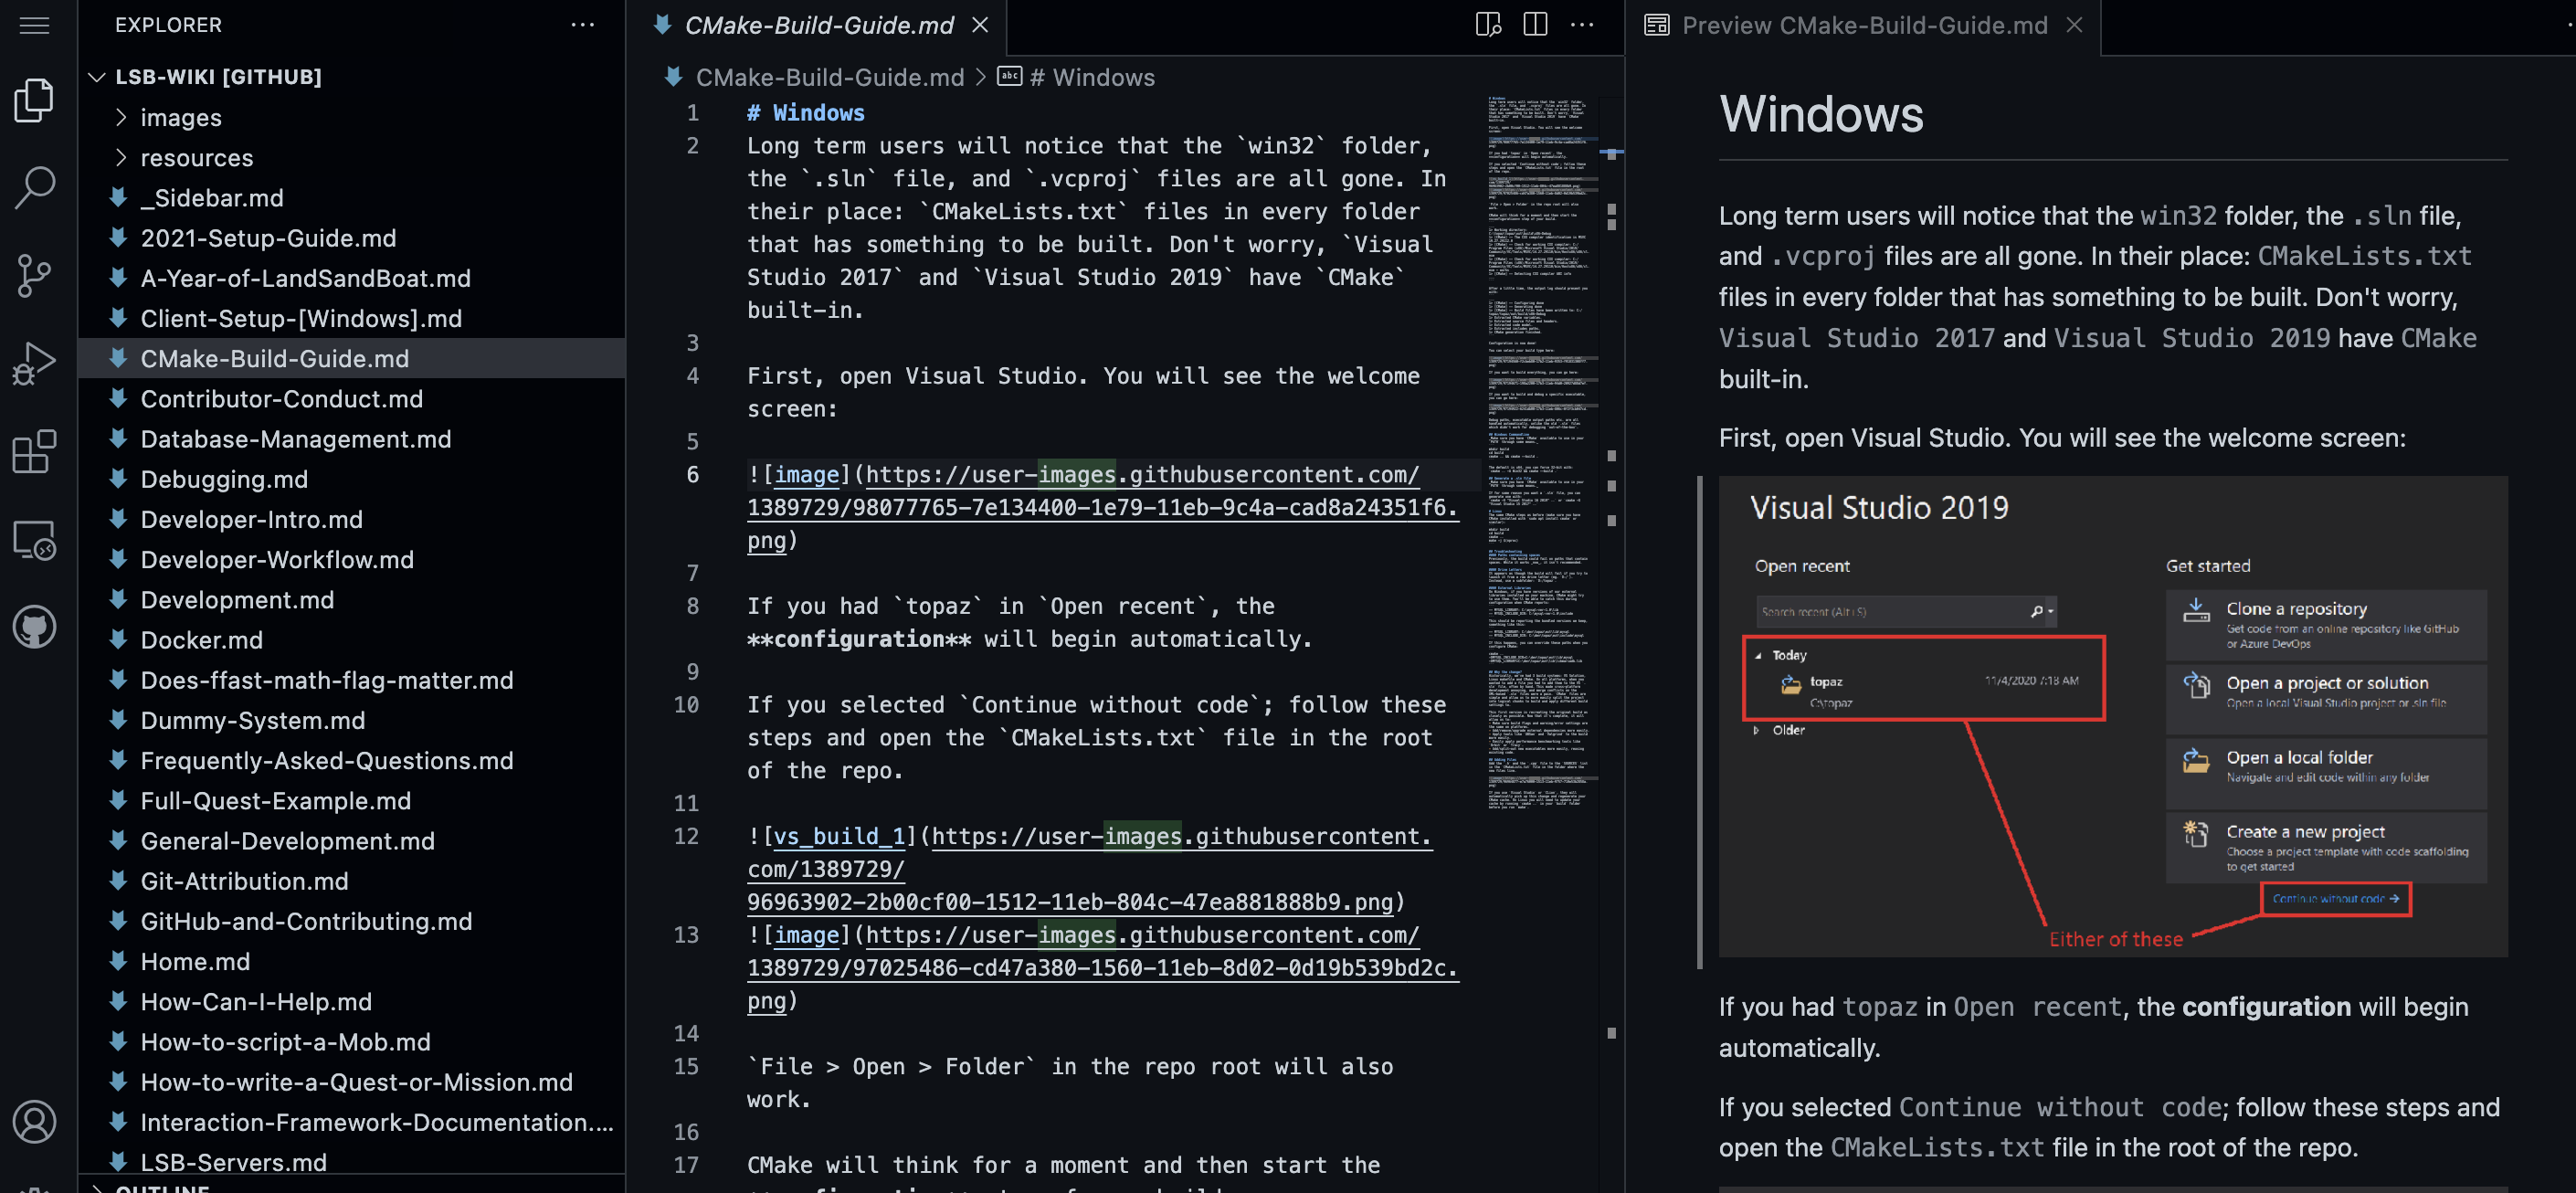Open the GitHub view icon
This screenshot has height=1193, width=2576.
pos(34,627)
